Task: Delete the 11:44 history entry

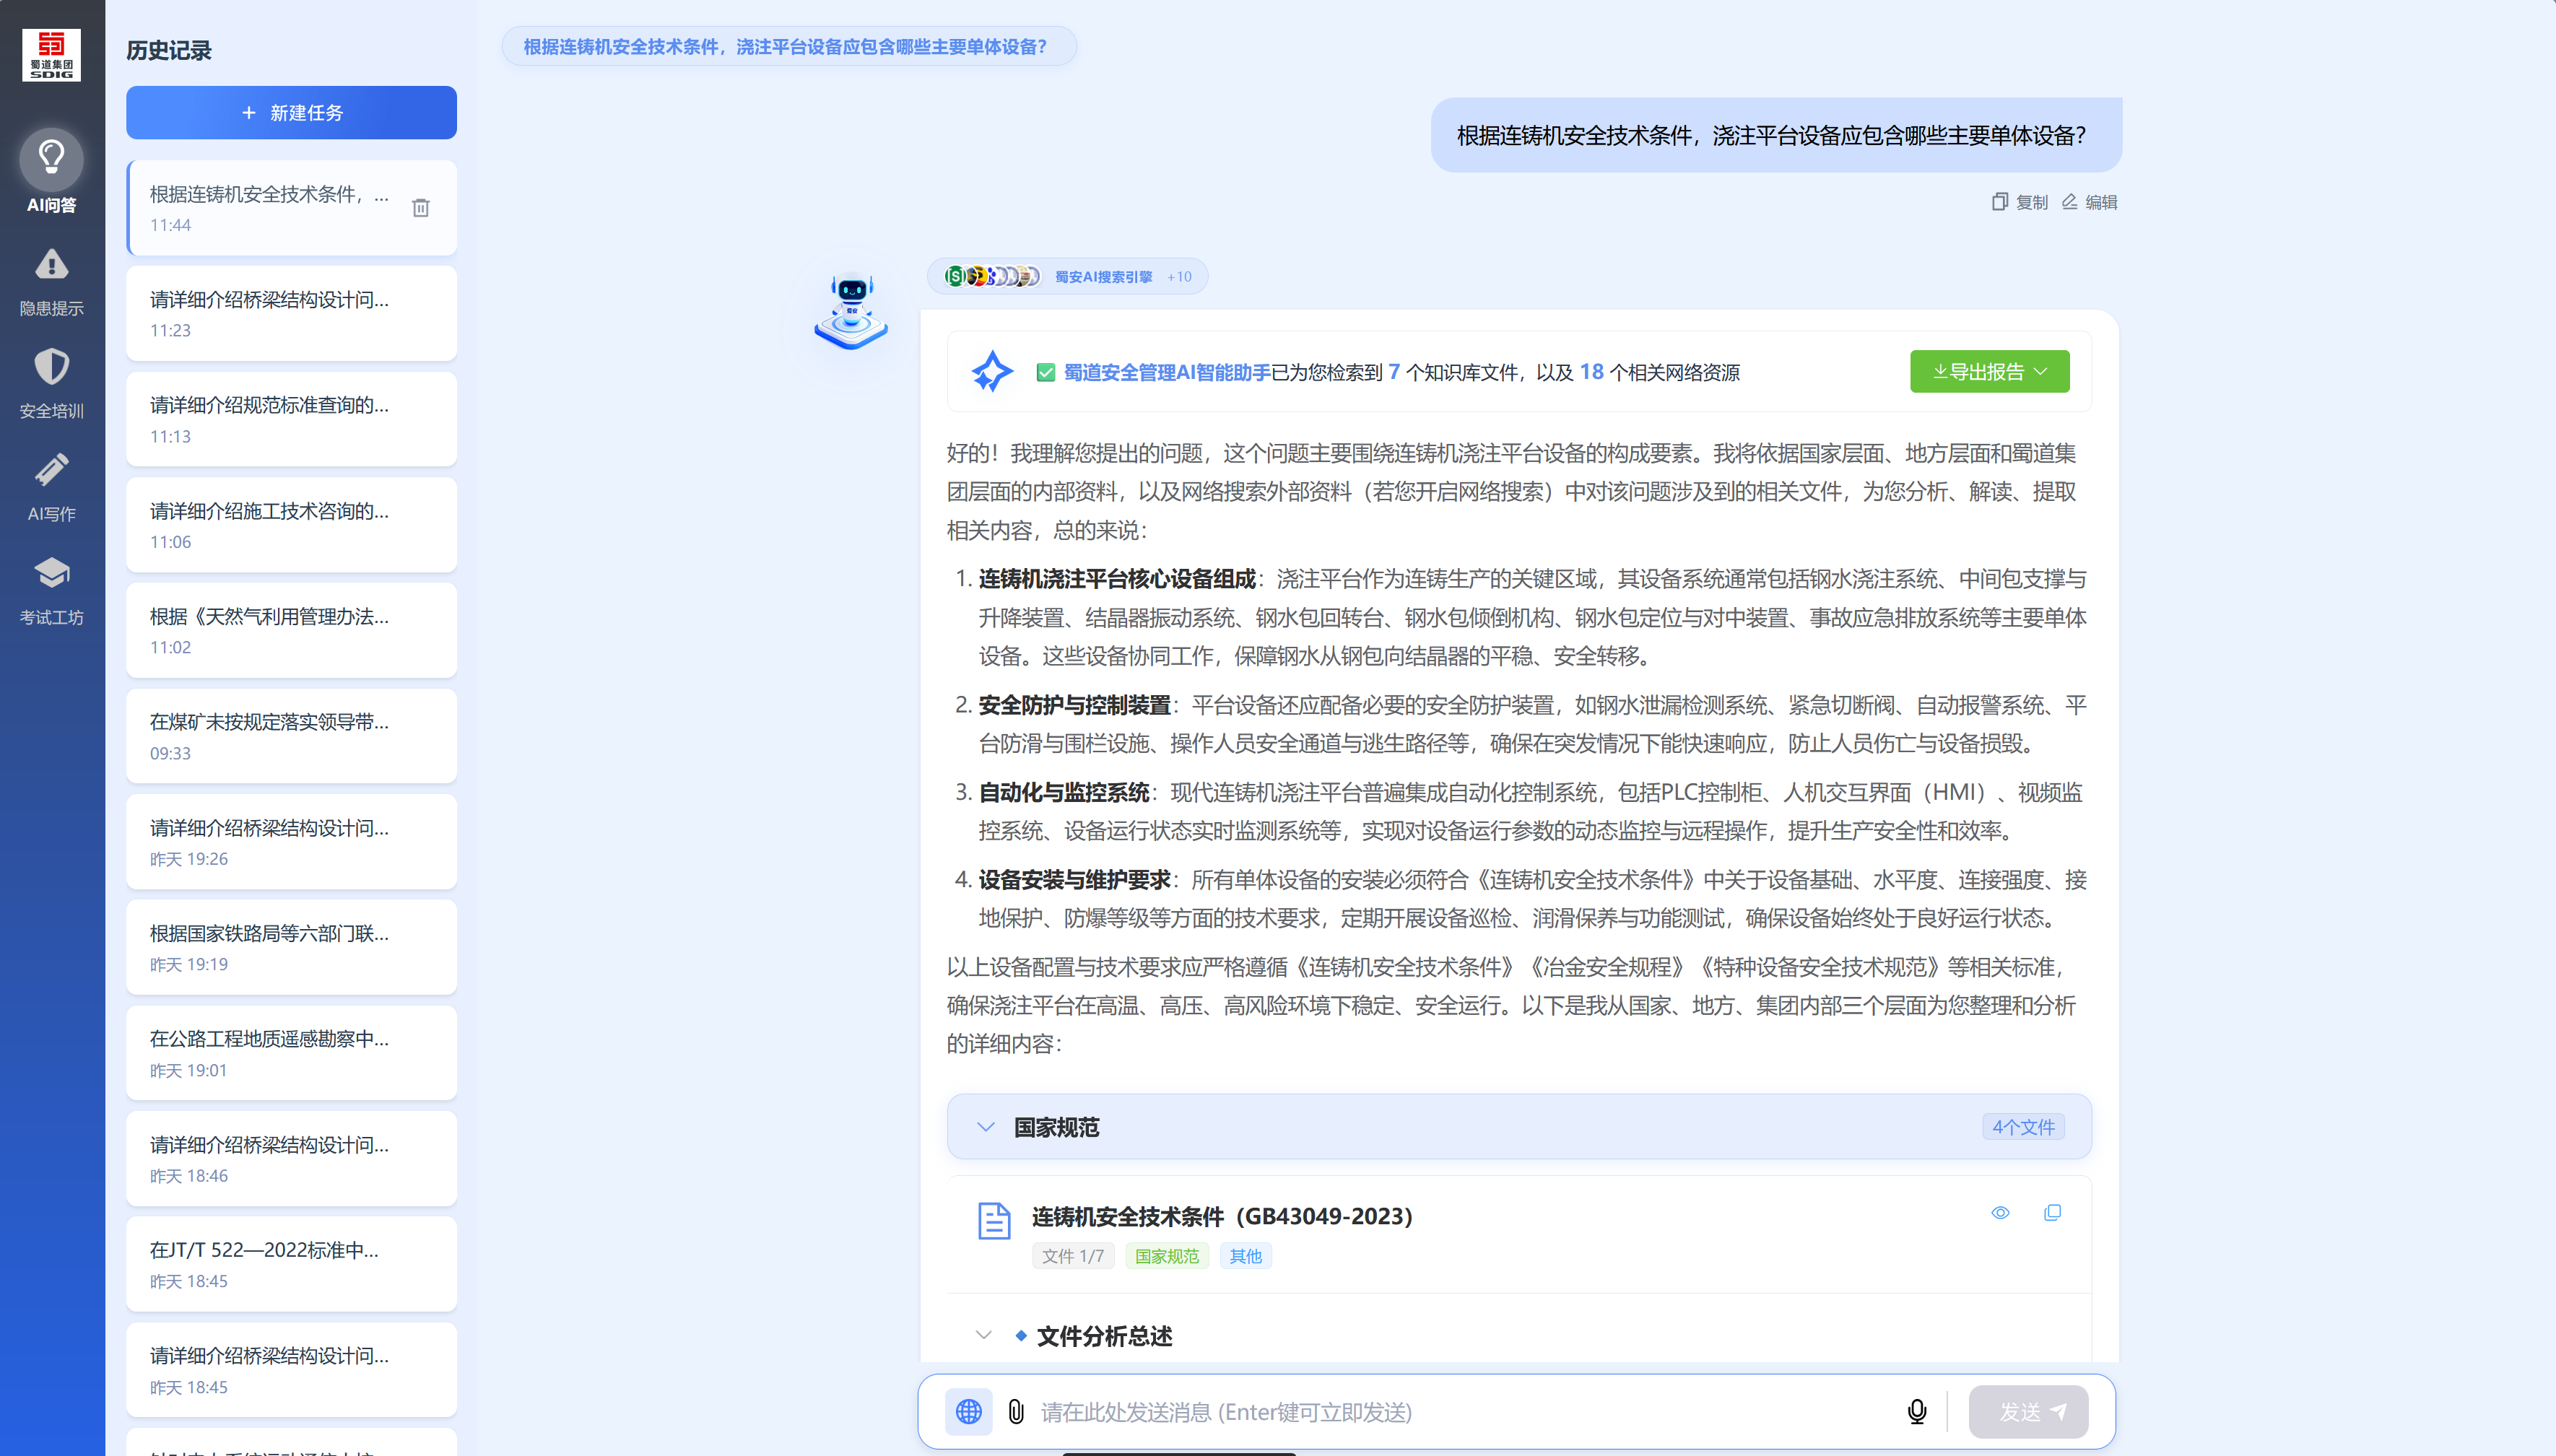Action: [421, 208]
